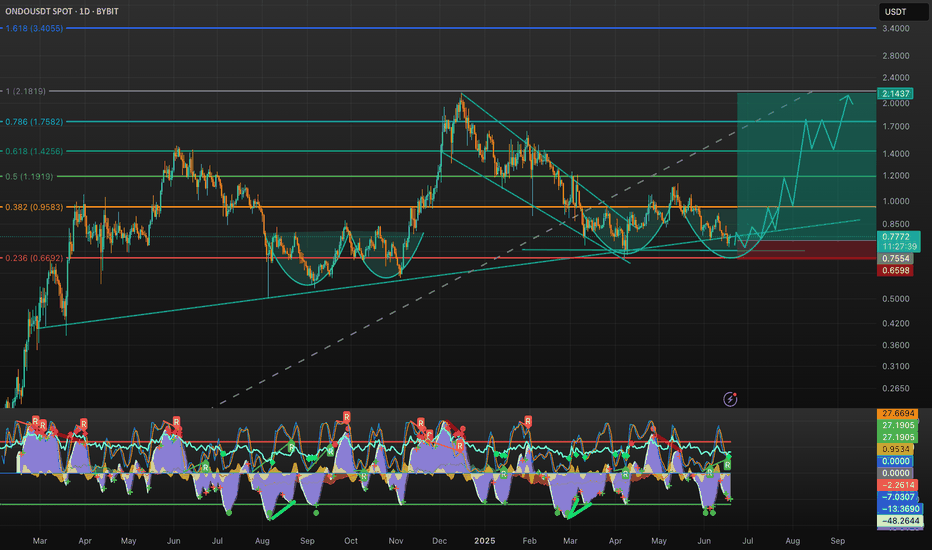Screen dimensions: 932x550
Task: Select the 1 (2.1819) Fibonacci label
Action: pos(26,91)
